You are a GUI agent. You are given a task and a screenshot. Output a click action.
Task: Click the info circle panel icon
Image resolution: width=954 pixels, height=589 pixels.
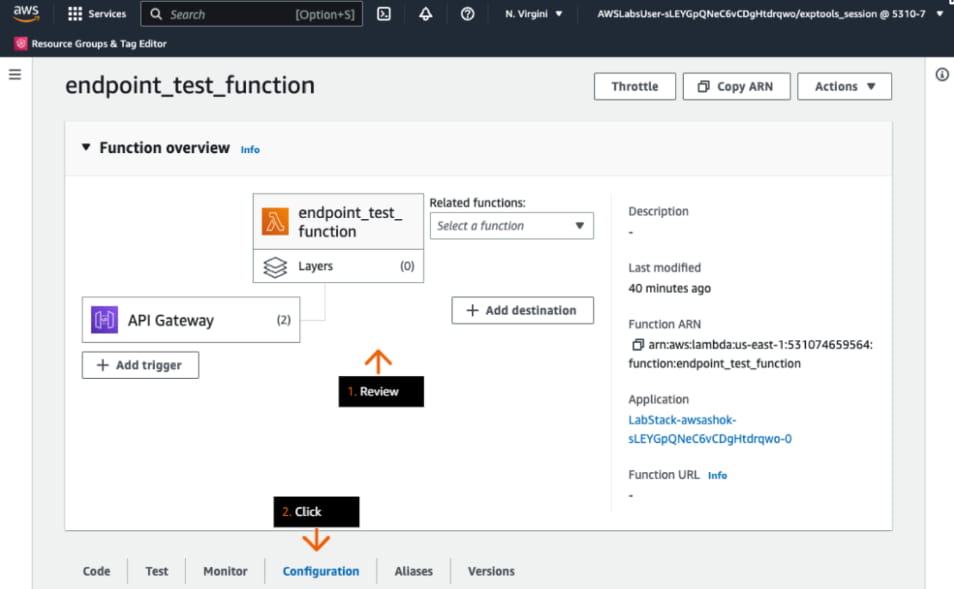click(x=942, y=74)
